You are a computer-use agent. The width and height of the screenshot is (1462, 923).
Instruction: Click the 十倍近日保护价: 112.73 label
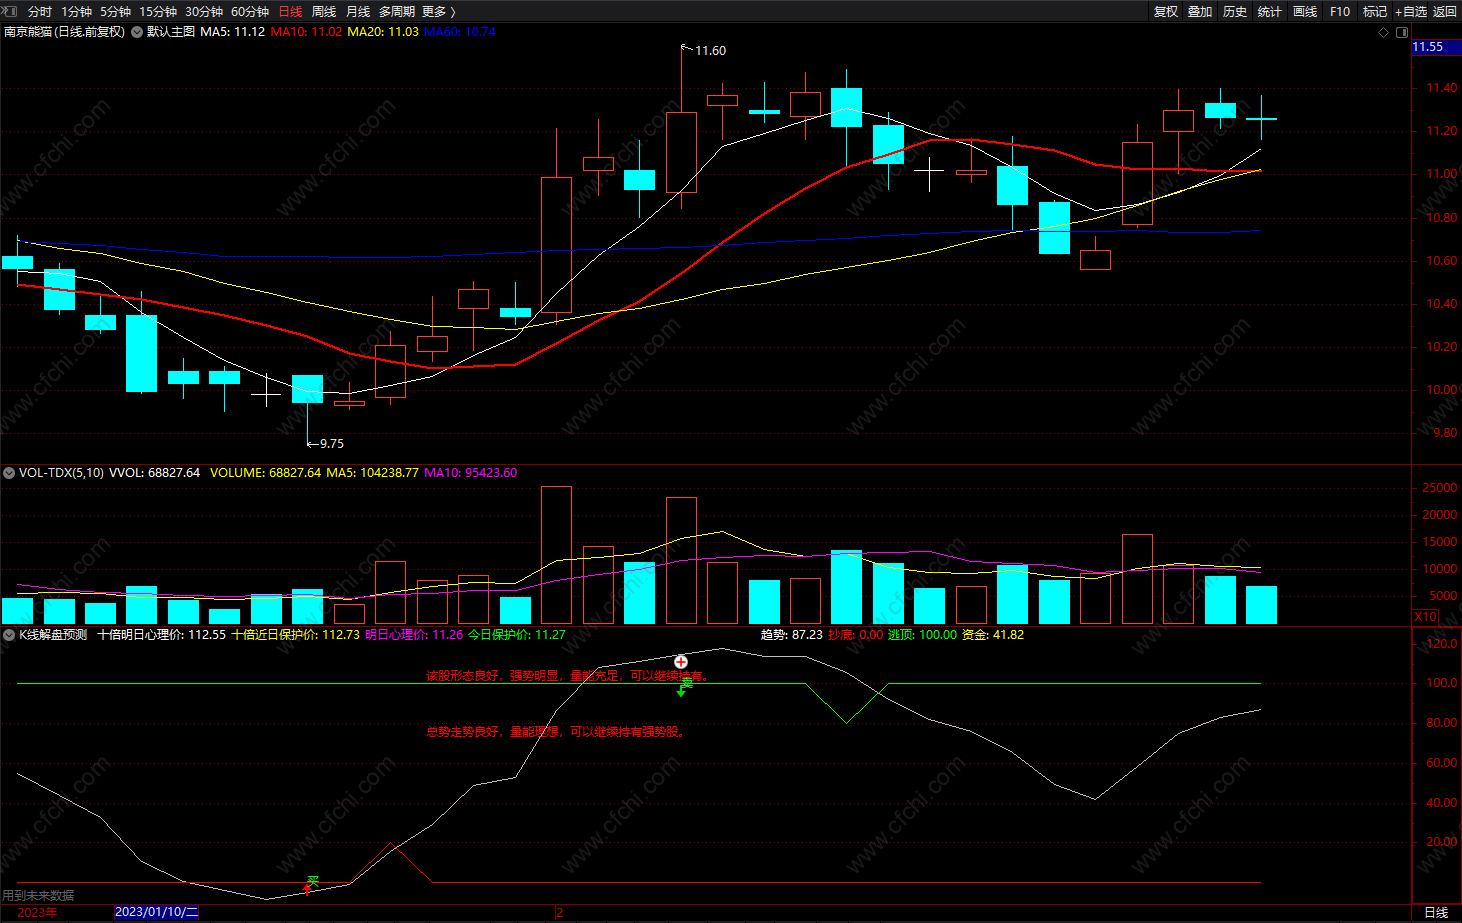(x=296, y=635)
